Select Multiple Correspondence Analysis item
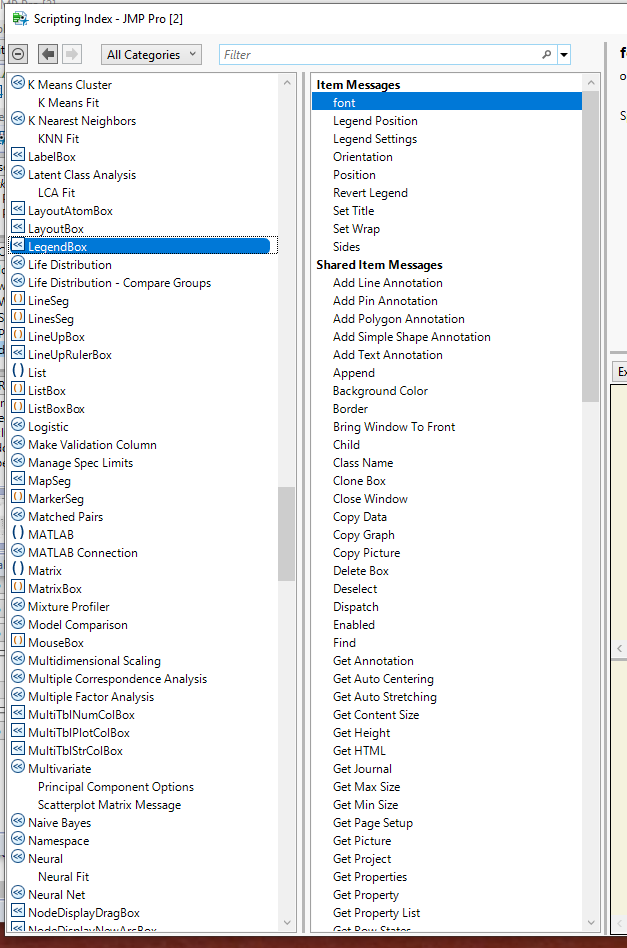Screen dimensions: 627x948 coord(117,678)
